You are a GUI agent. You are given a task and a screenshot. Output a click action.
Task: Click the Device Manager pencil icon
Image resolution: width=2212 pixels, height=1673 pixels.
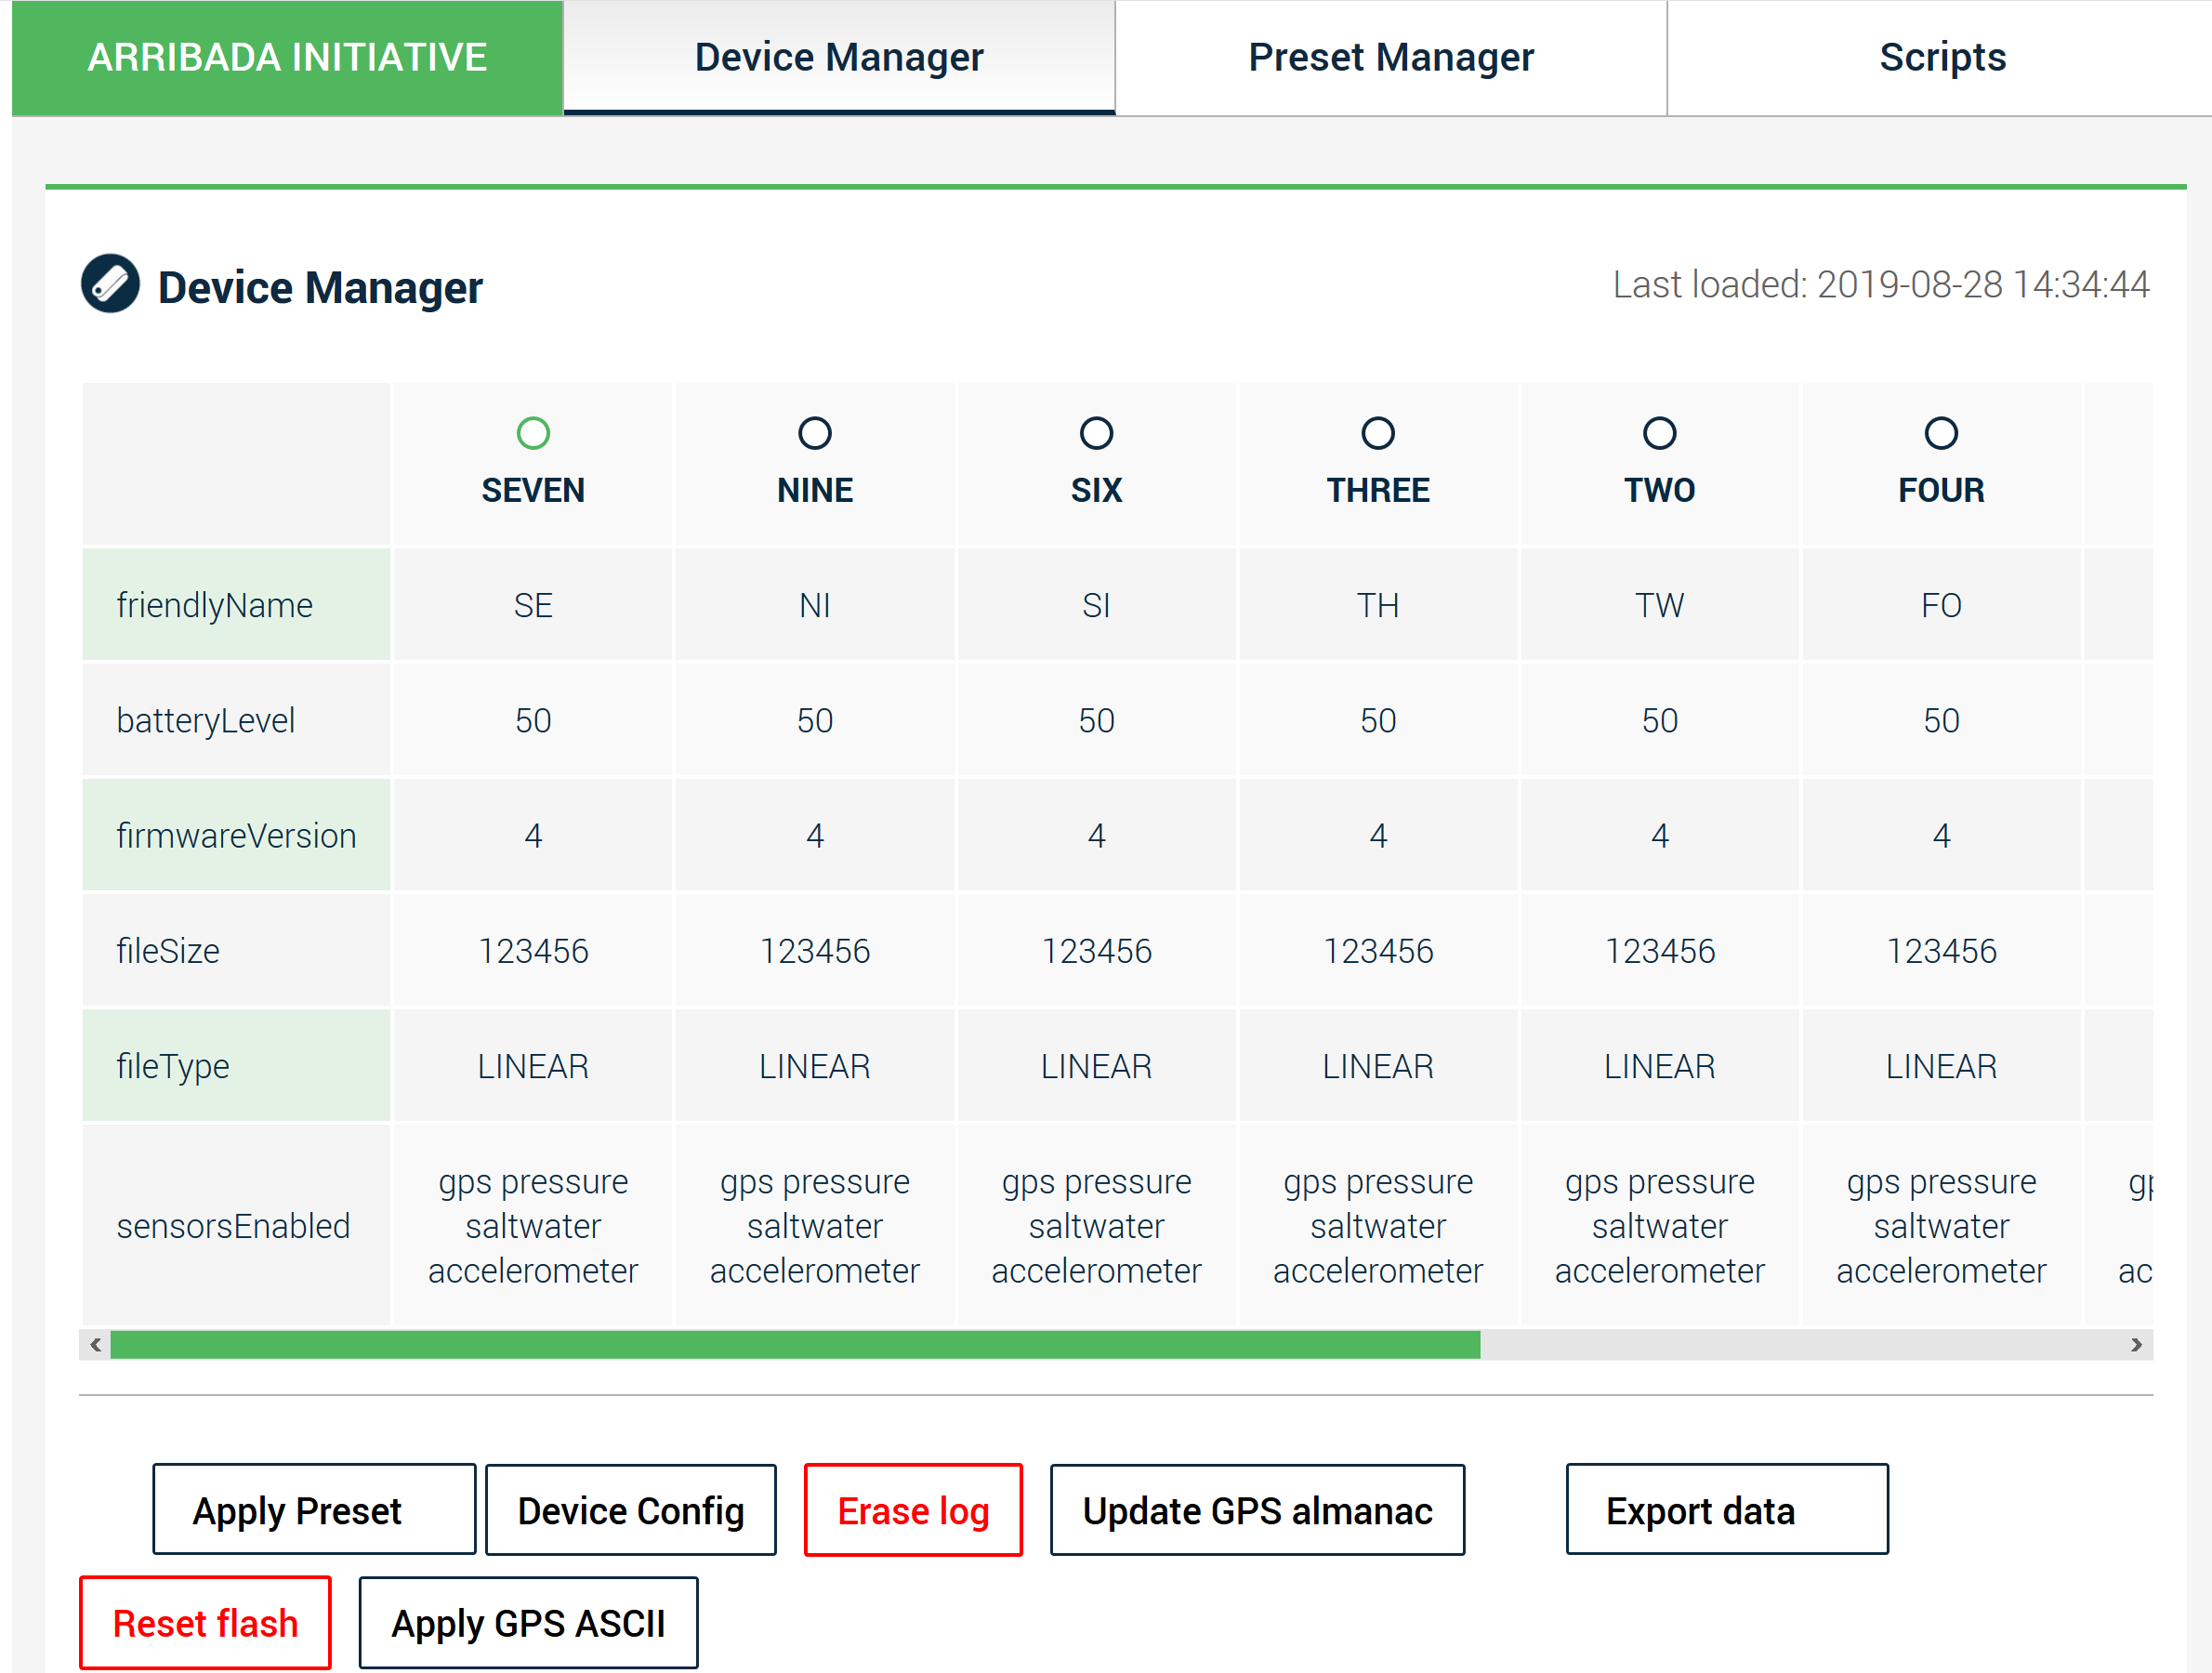pos(110,284)
